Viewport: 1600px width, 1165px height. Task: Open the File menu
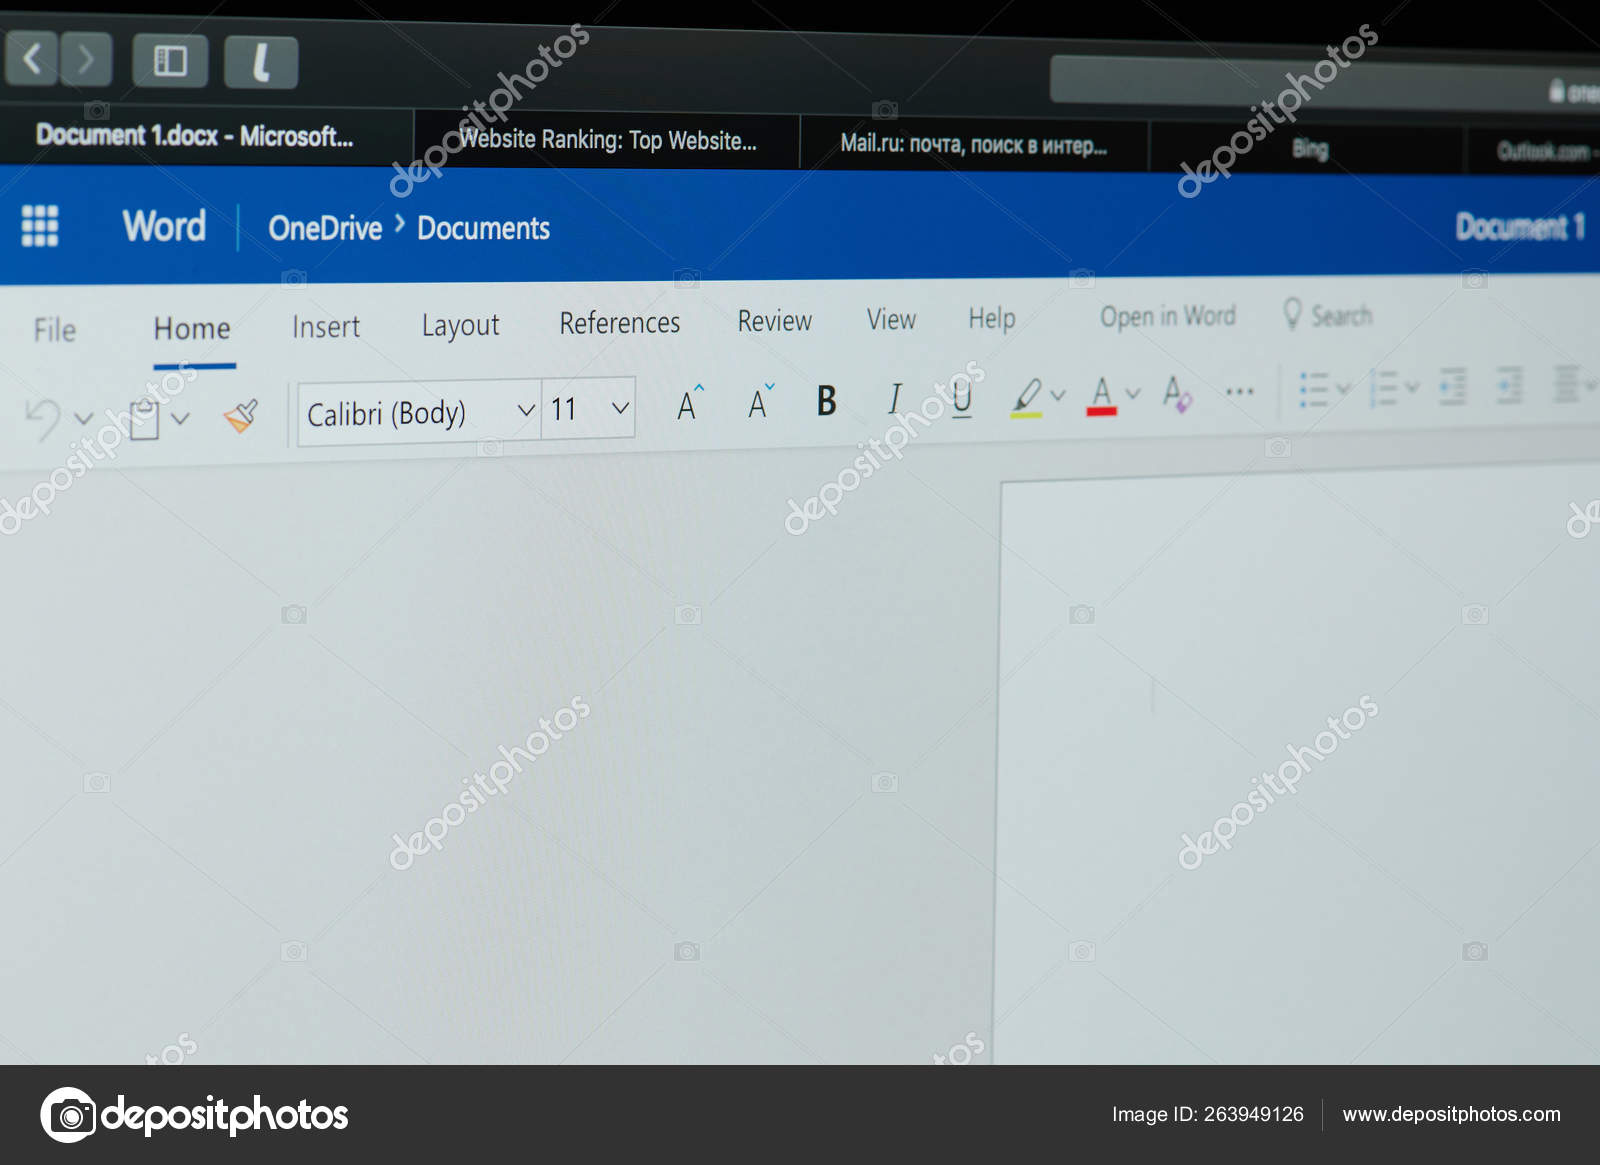(54, 330)
